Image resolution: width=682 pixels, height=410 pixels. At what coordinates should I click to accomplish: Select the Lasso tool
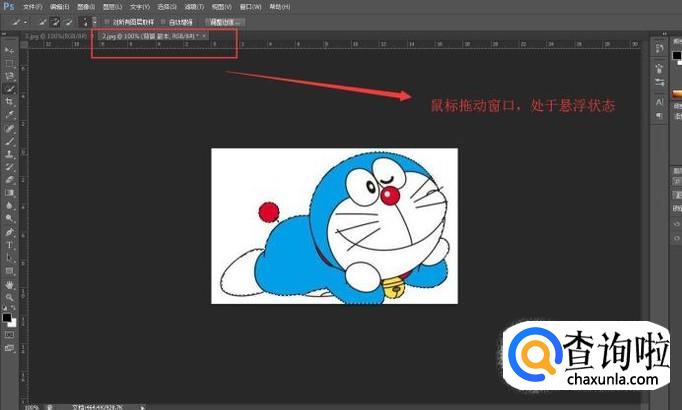click(x=9, y=76)
